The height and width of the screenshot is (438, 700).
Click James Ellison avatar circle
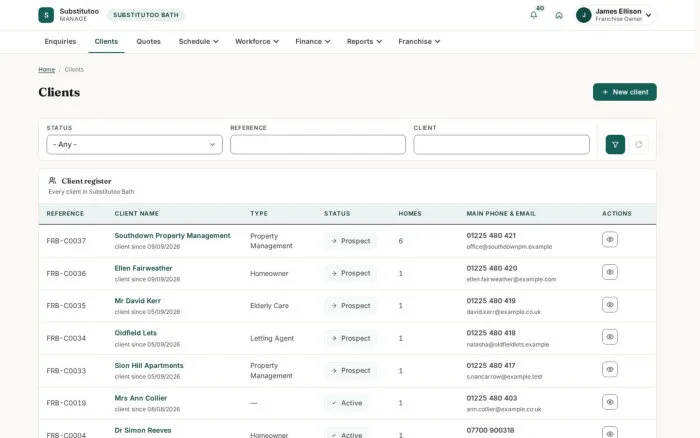pos(583,15)
